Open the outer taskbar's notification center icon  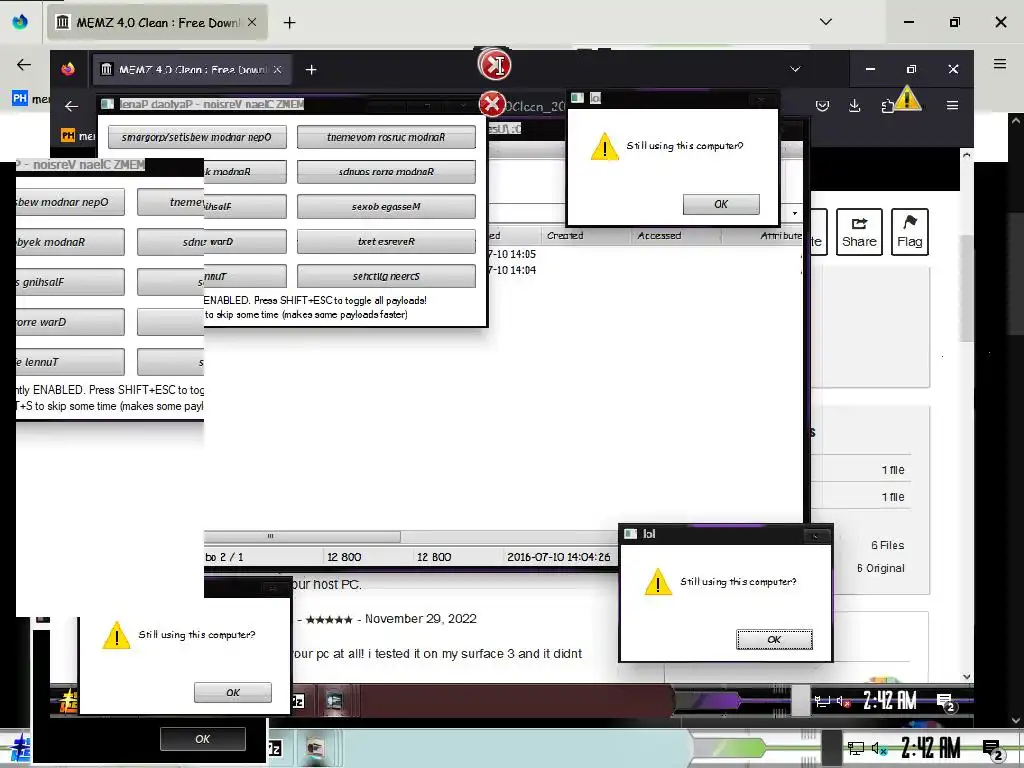(x=993, y=750)
